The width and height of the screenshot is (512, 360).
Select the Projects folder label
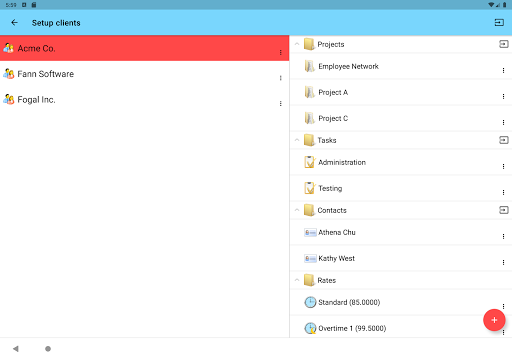click(x=331, y=44)
